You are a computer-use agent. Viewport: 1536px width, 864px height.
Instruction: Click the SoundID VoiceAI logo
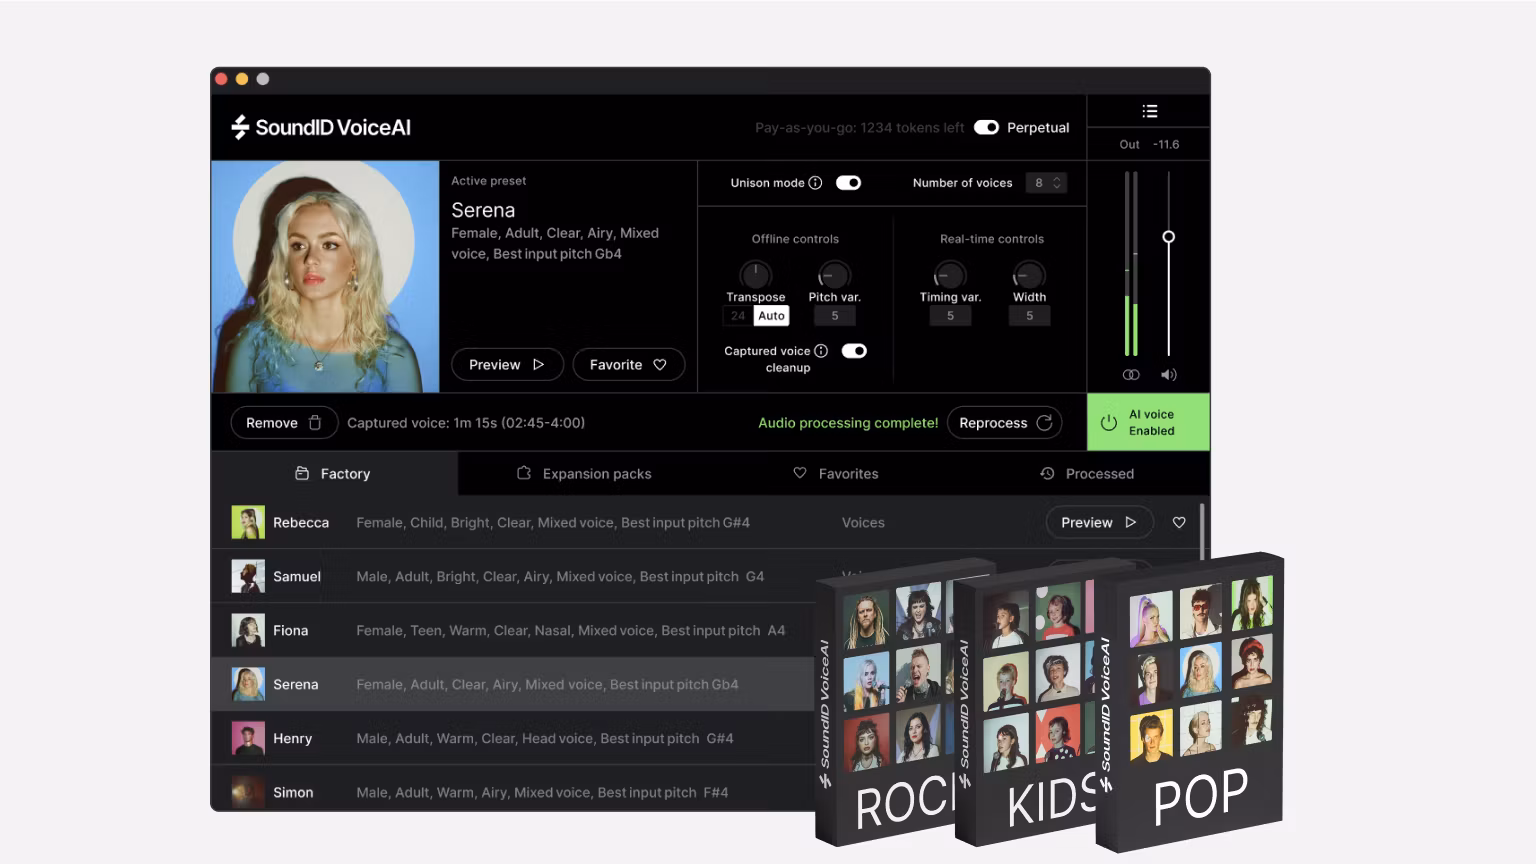321,127
